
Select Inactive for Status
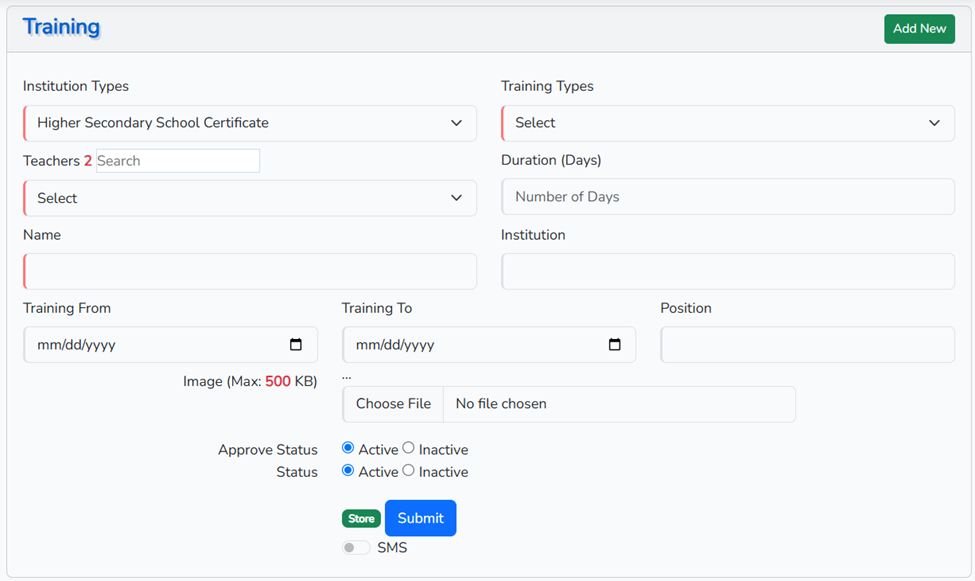[x=408, y=470]
